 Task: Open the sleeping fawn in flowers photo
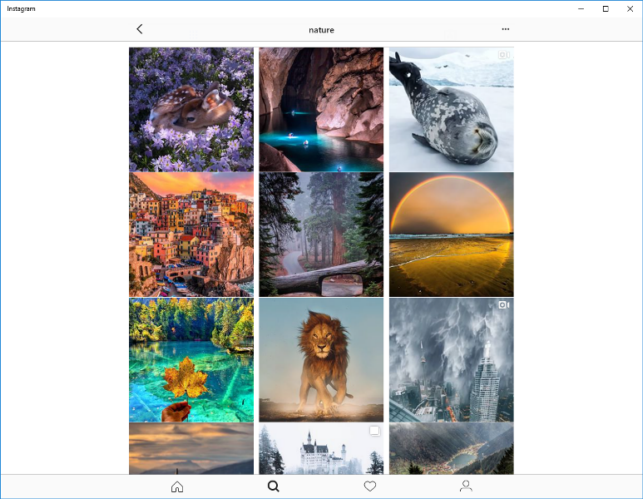click(x=191, y=109)
